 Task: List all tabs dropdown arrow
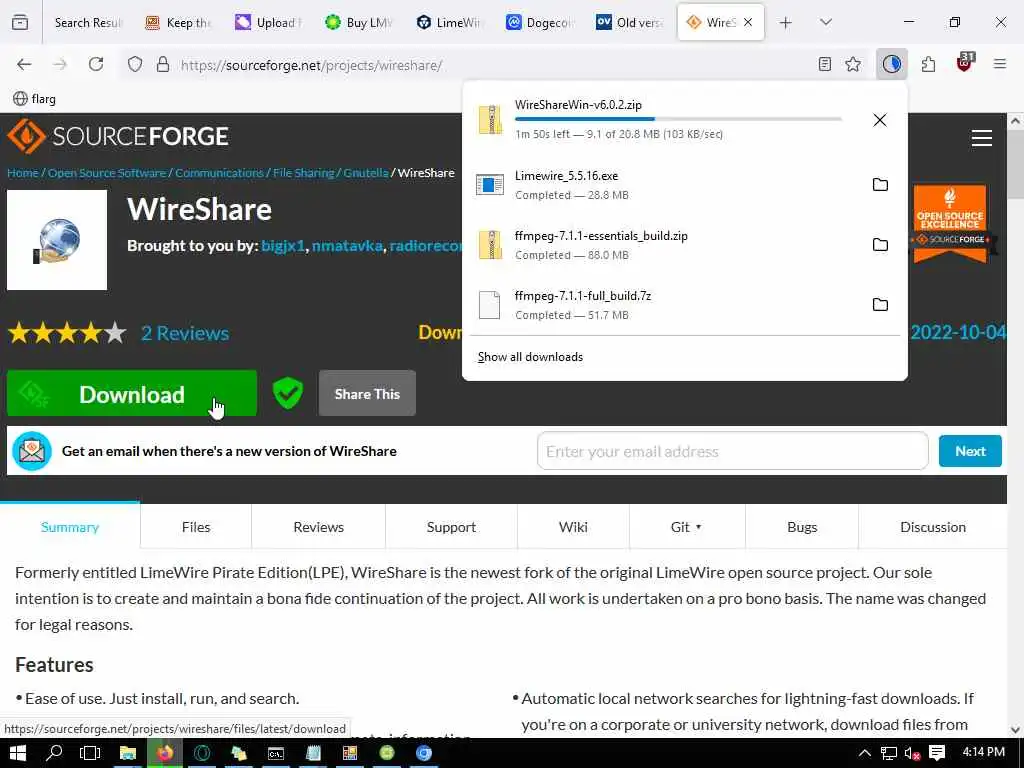click(826, 22)
